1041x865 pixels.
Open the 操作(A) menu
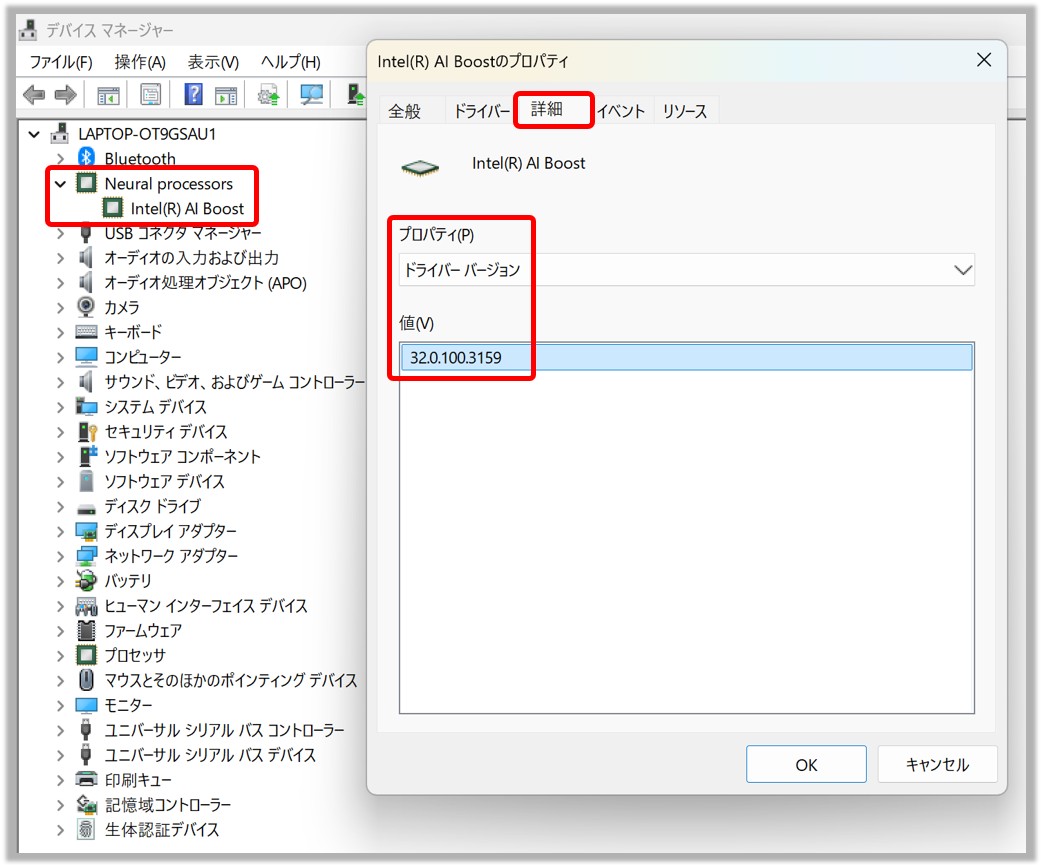click(140, 62)
